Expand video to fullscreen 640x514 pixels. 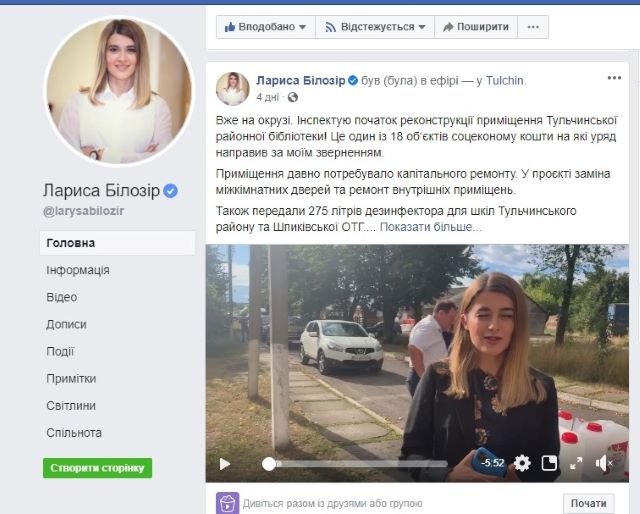coord(576,463)
